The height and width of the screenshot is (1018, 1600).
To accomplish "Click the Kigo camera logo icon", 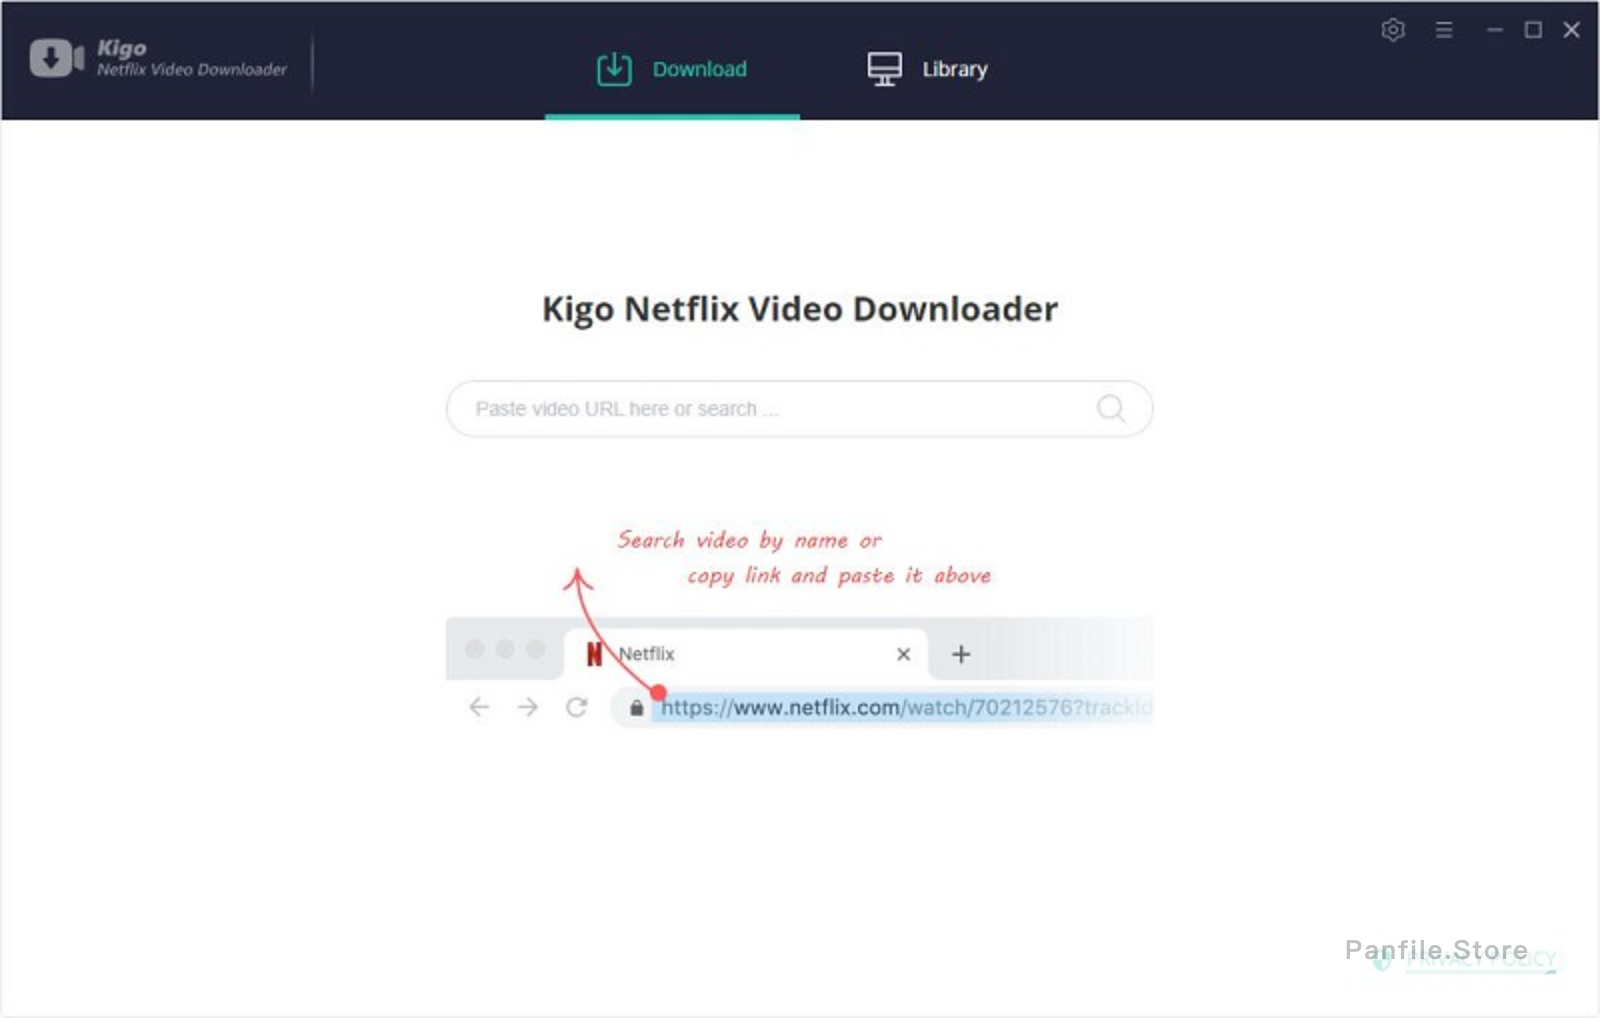I will 56,58.
